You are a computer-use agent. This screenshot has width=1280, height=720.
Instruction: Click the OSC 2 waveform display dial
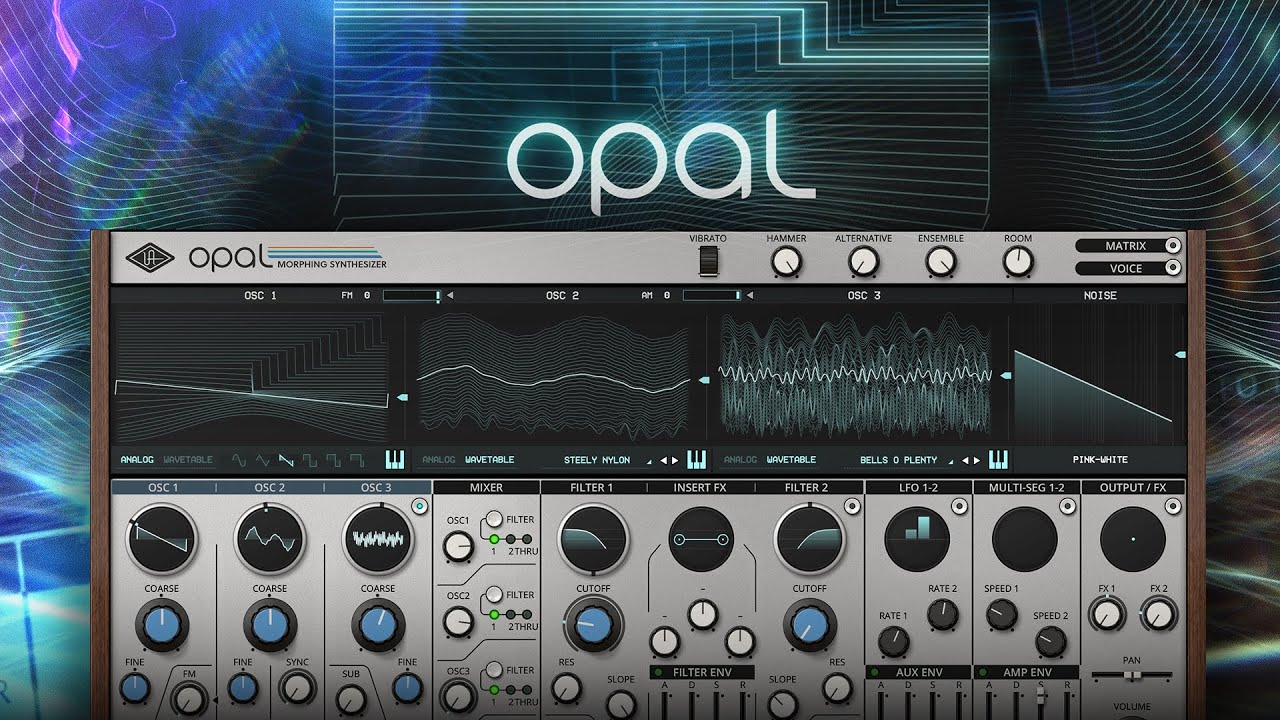click(269, 538)
